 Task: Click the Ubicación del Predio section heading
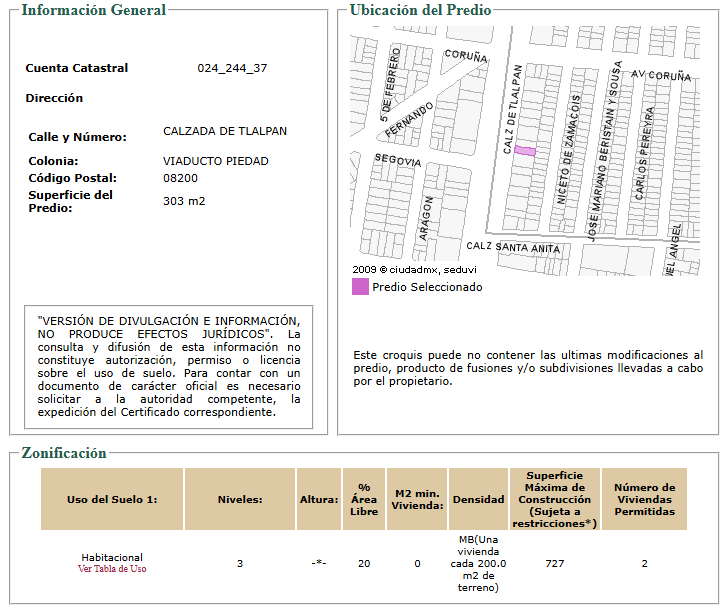420,10
